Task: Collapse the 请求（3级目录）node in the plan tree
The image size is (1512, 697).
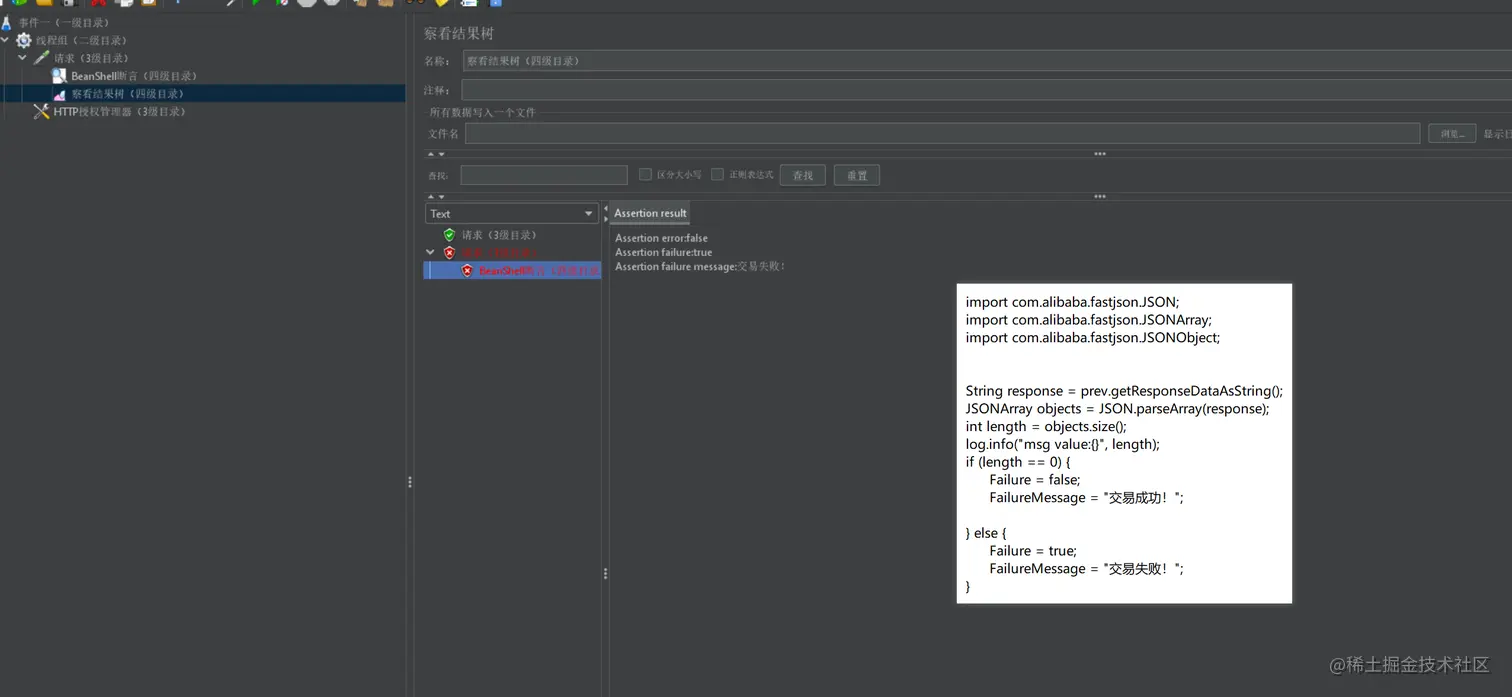Action: [22, 58]
